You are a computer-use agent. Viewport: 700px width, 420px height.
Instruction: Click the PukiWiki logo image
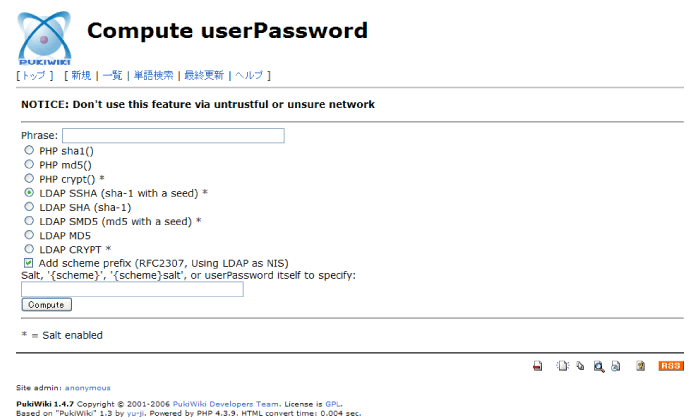pyautogui.click(x=44, y=38)
